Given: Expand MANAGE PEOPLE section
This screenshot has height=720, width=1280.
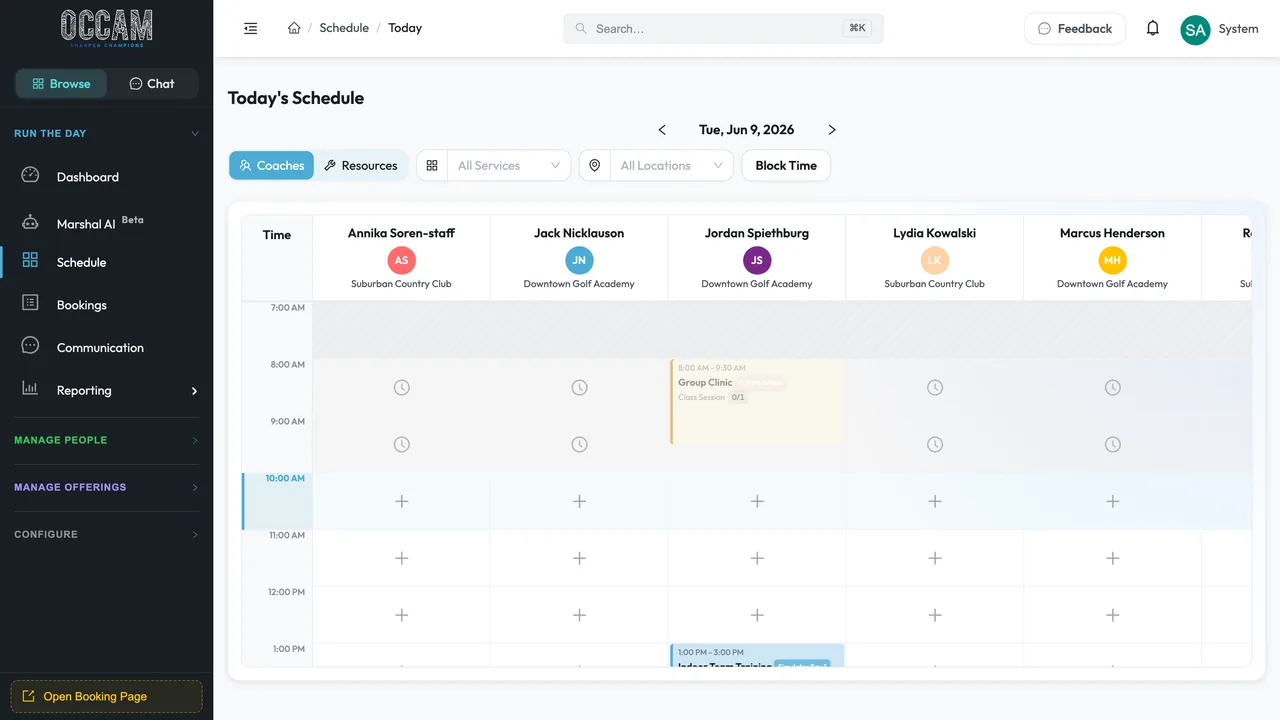Looking at the screenshot, I should pyautogui.click(x=106, y=440).
